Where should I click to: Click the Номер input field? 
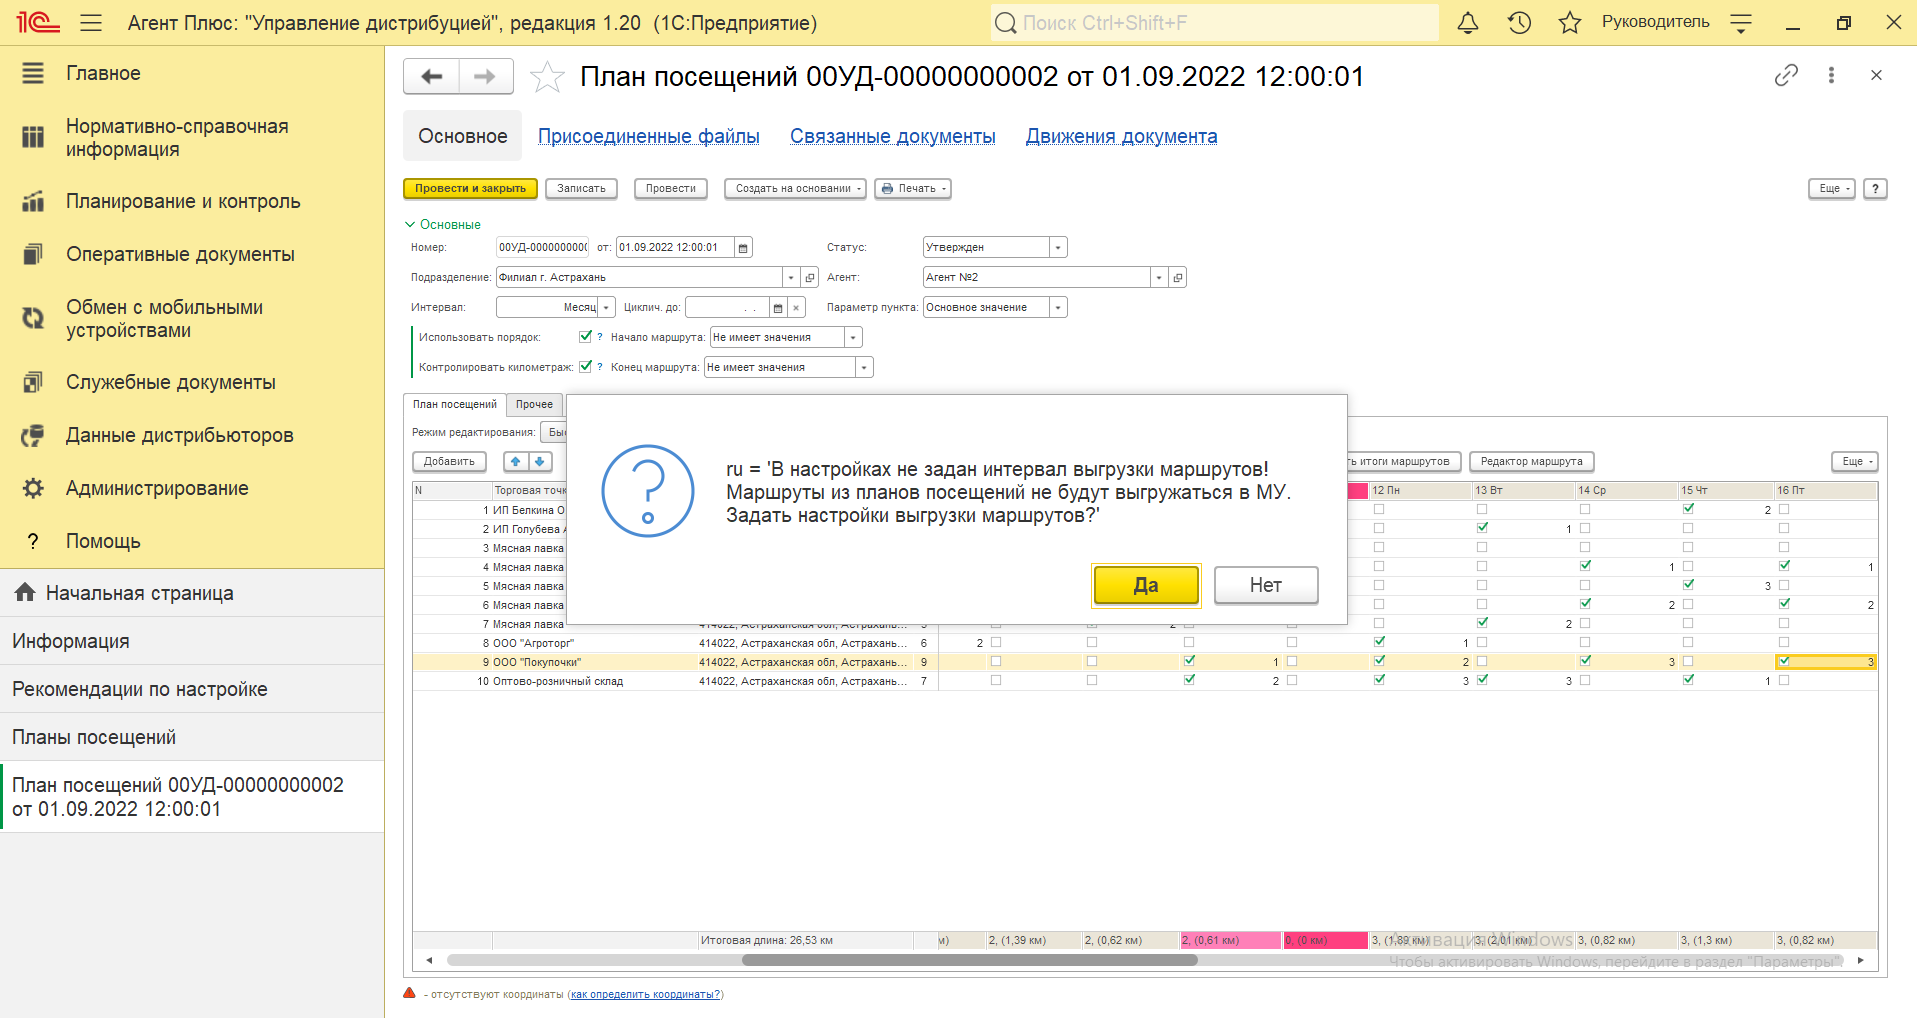542,248
